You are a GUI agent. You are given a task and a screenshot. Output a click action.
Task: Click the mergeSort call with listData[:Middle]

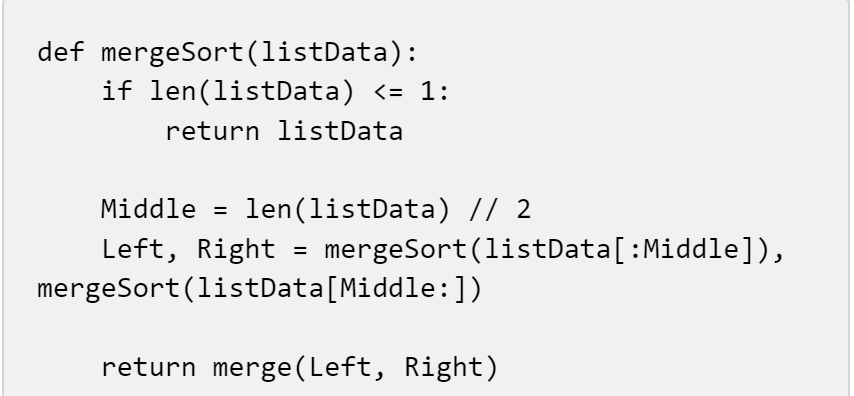pos(547,249)
